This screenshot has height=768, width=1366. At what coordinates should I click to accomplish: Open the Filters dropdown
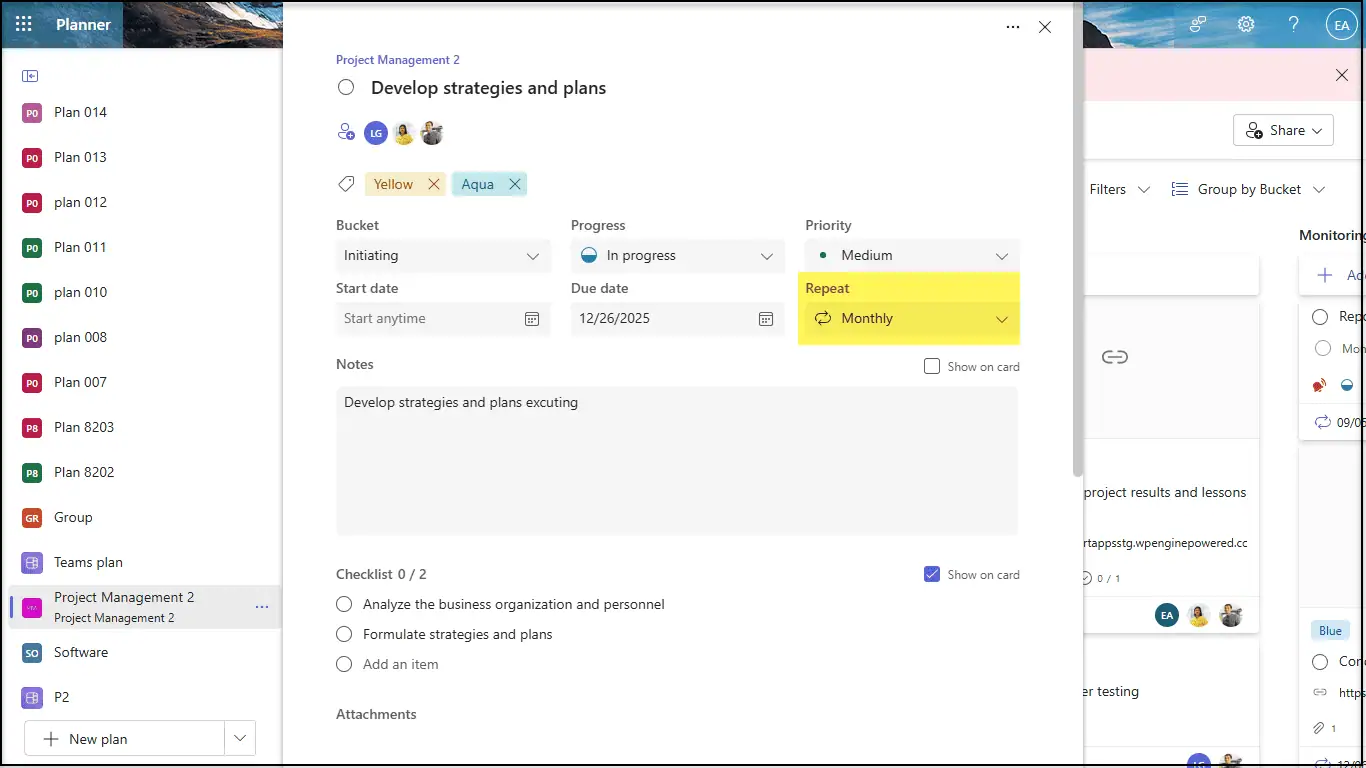tap(1120, 189)
